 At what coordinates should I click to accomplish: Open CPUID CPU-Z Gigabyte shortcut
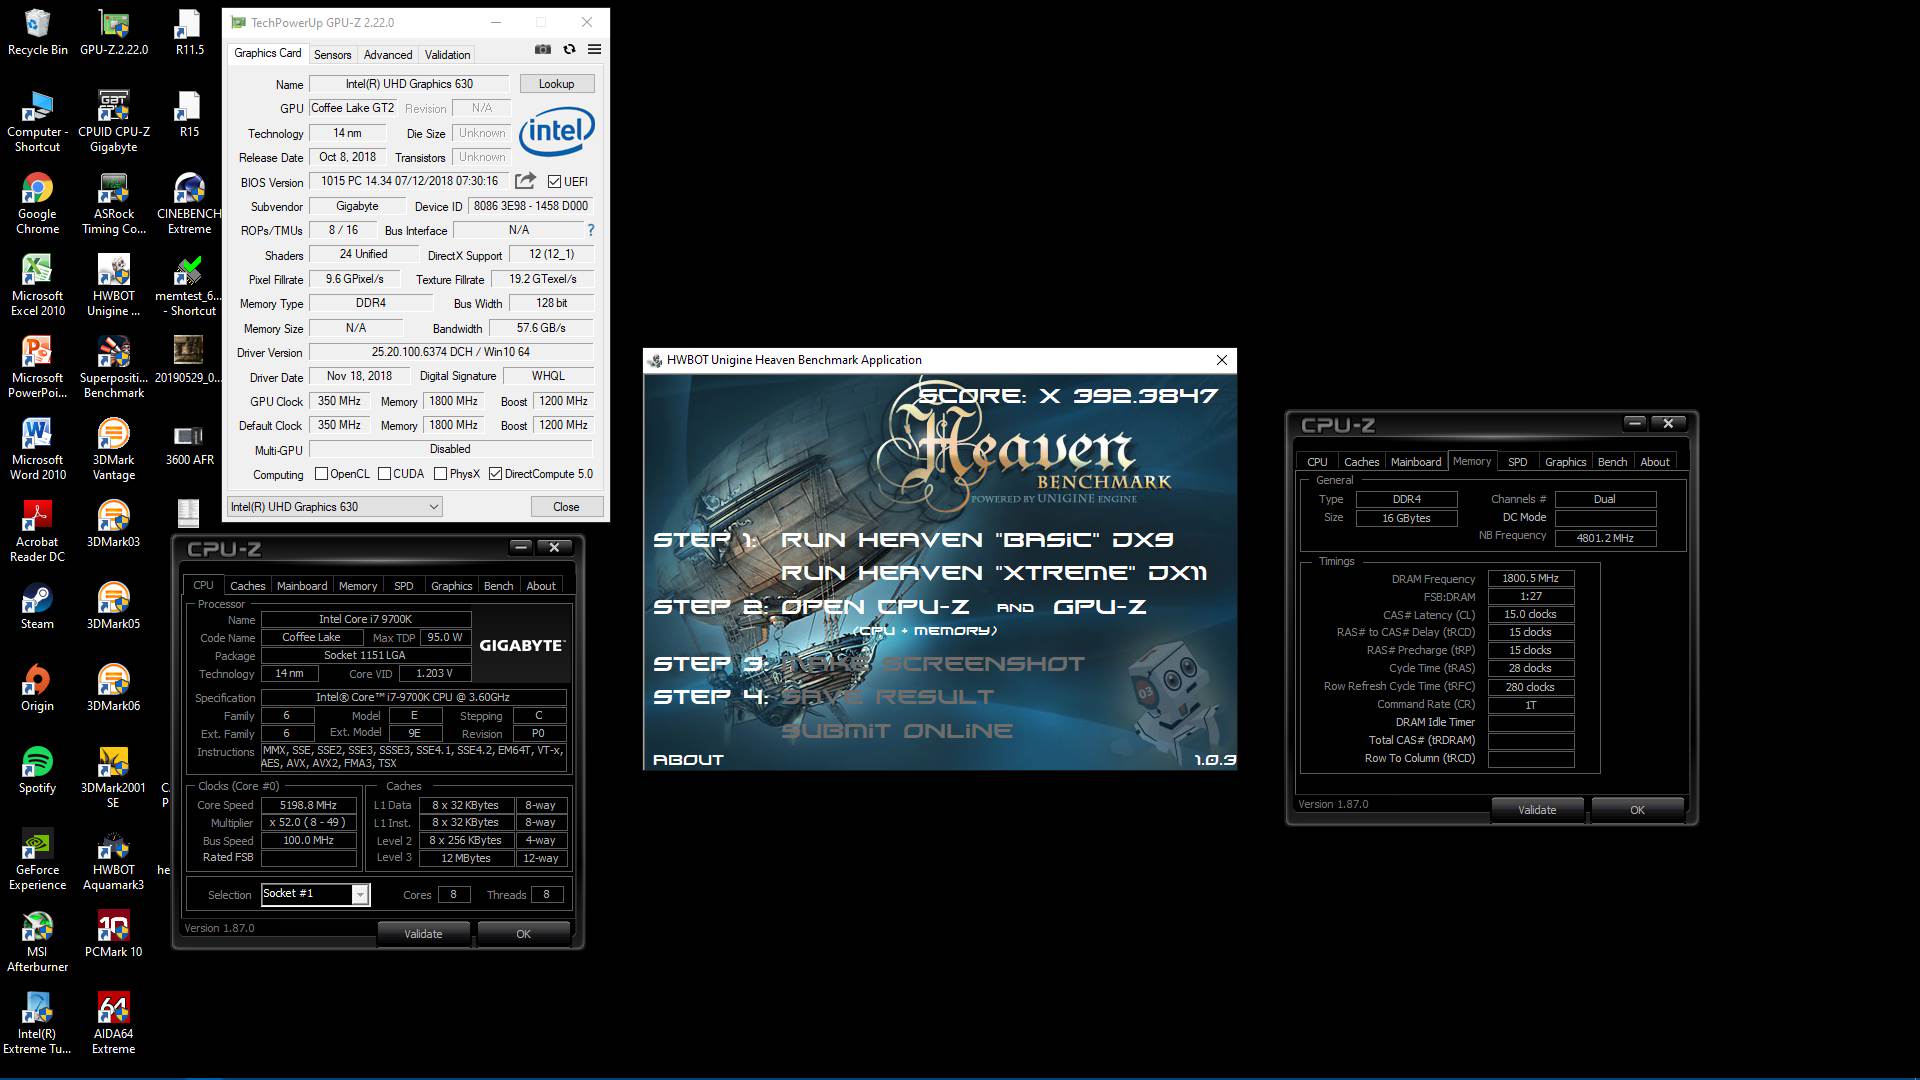pyautogui.click(x=113, y=121)
